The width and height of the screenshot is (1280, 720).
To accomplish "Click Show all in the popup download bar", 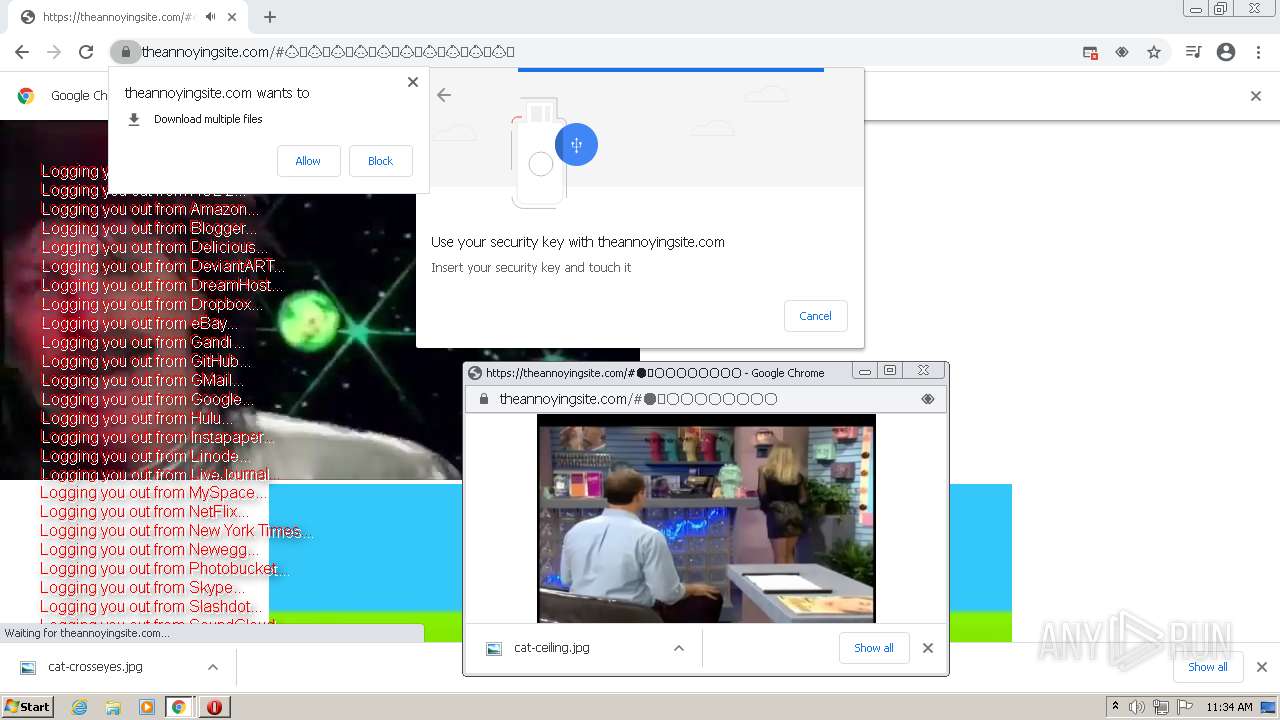I will (x=874, y=648).
